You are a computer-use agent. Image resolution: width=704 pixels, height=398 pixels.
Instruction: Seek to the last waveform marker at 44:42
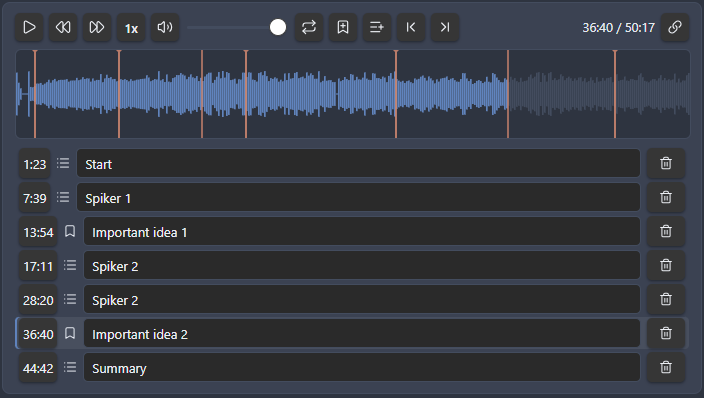coord(615,94)
